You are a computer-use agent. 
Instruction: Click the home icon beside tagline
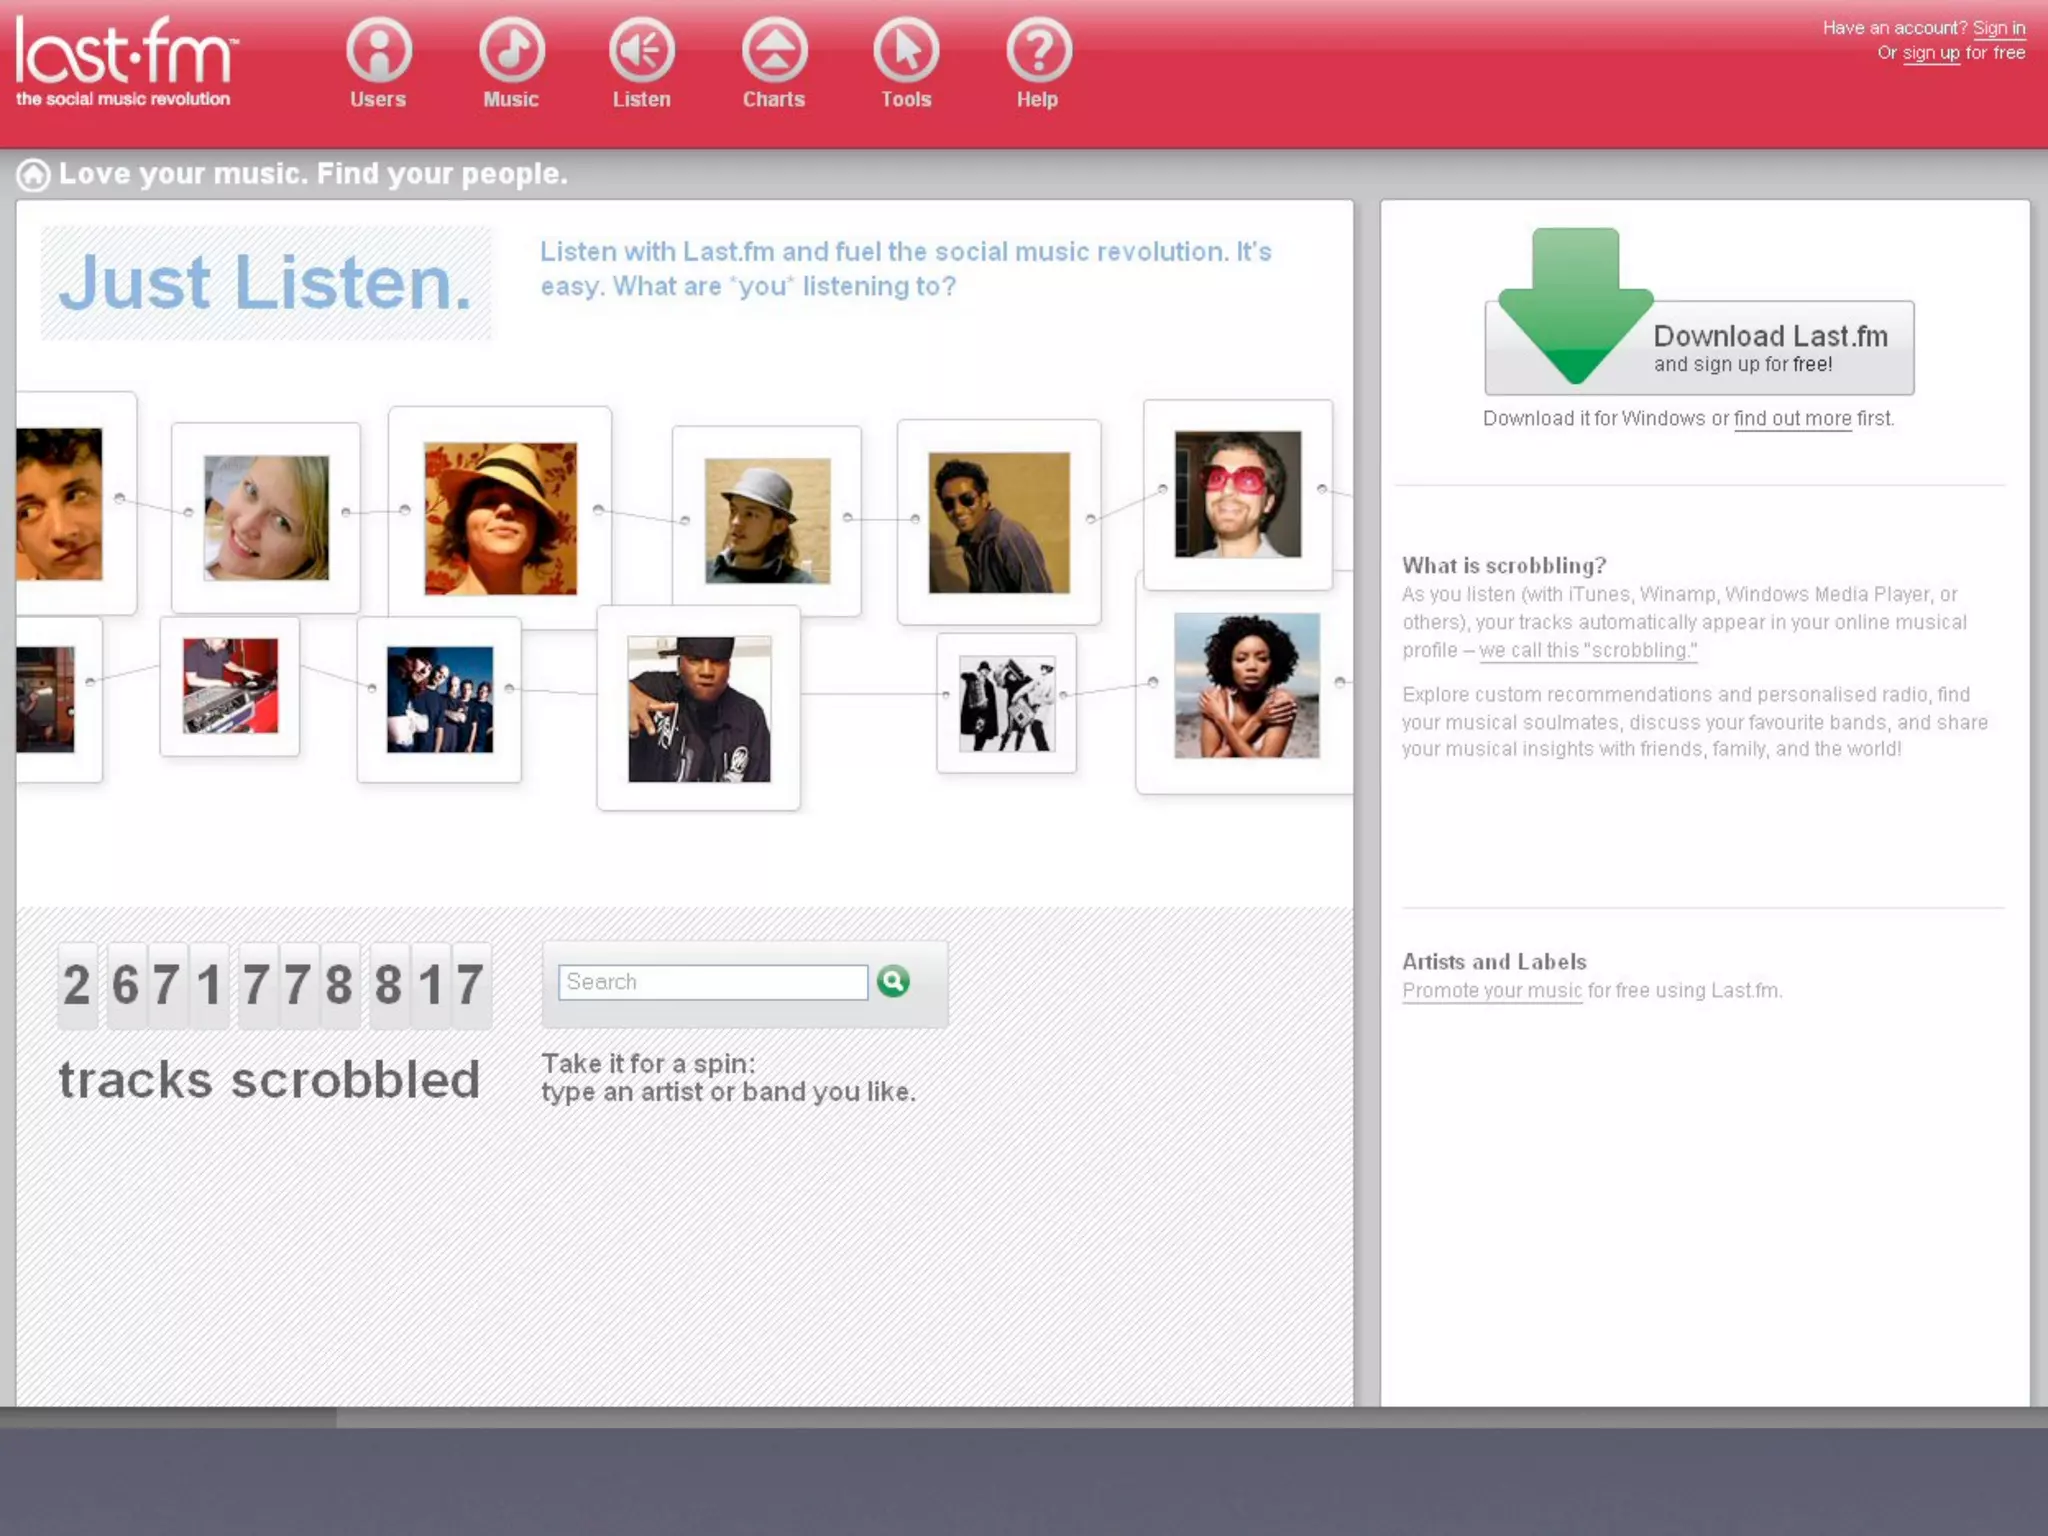pos(33,175)
